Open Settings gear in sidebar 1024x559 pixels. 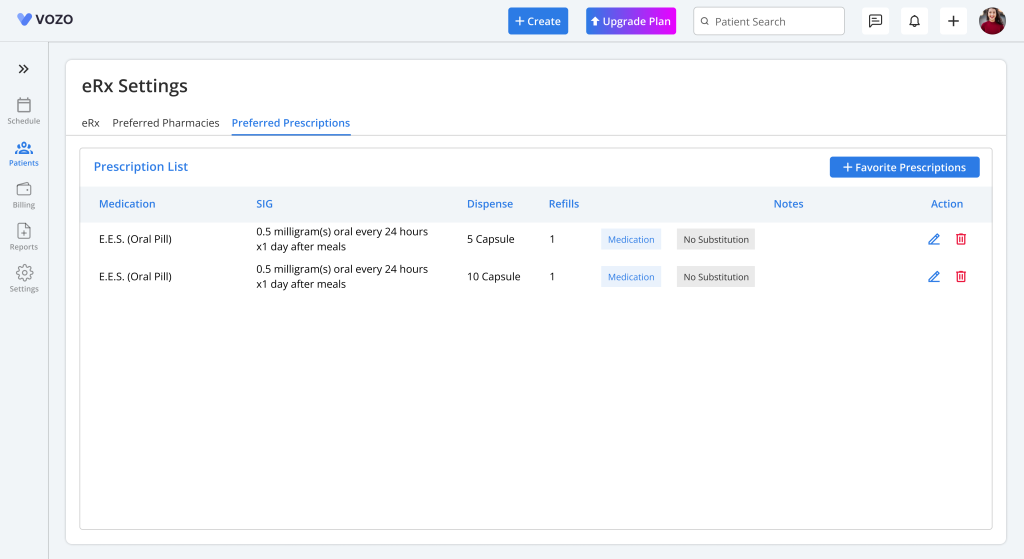pos(24,273)
